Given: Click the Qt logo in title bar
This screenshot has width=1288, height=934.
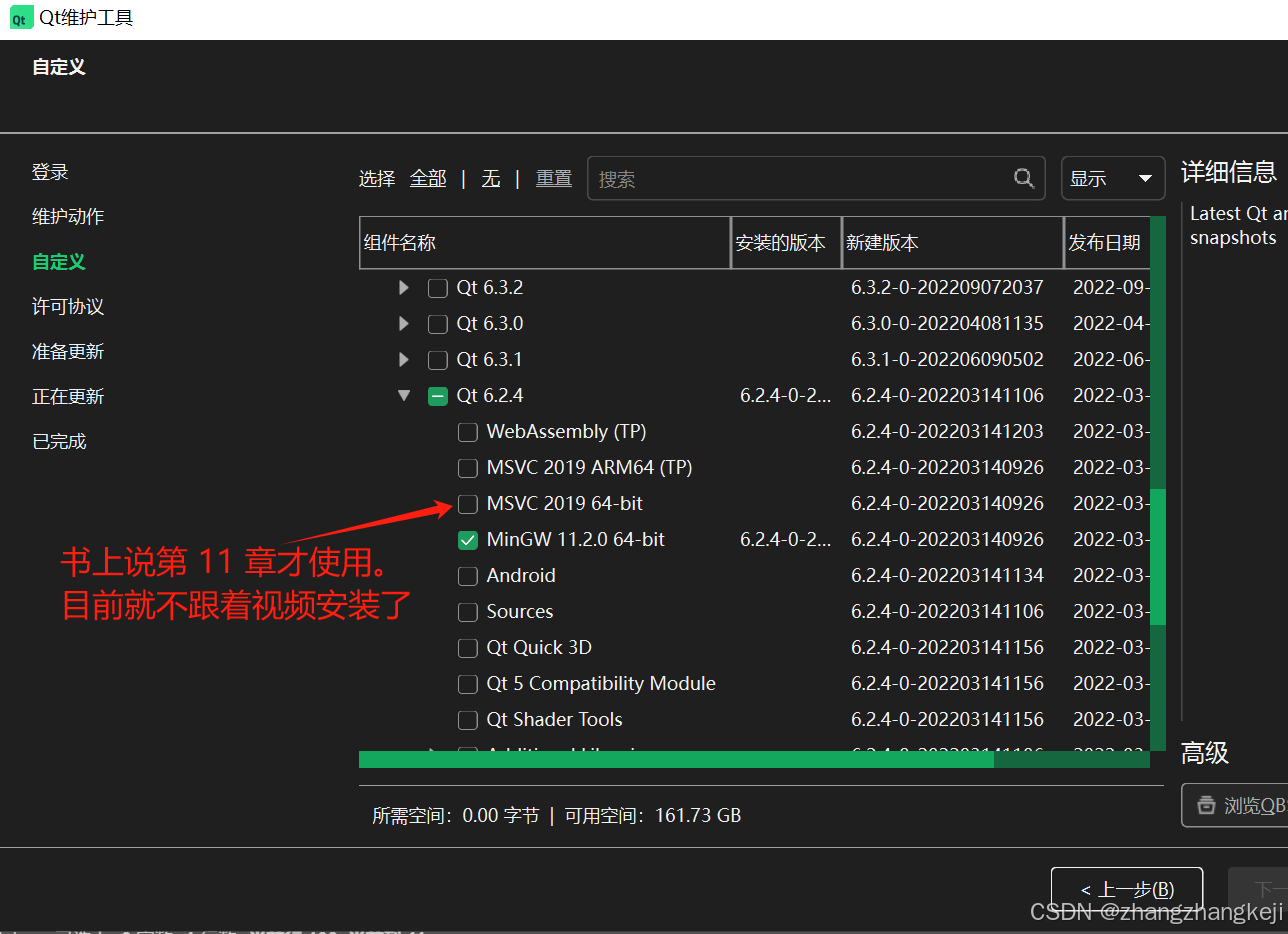Looking at the screenshot, I should (21, 18).
